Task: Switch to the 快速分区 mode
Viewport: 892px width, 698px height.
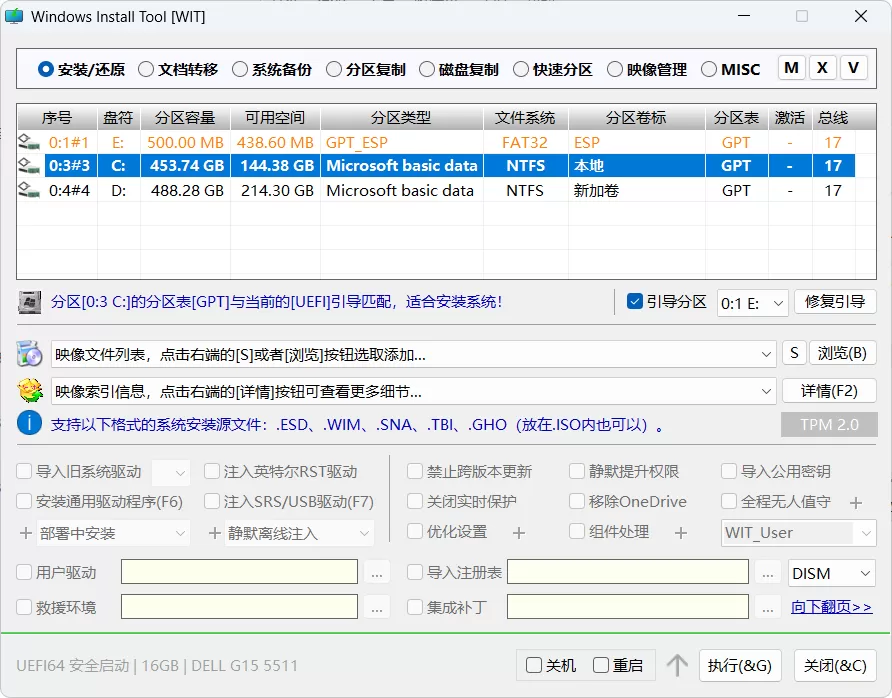Action: (x=521, y=67)
